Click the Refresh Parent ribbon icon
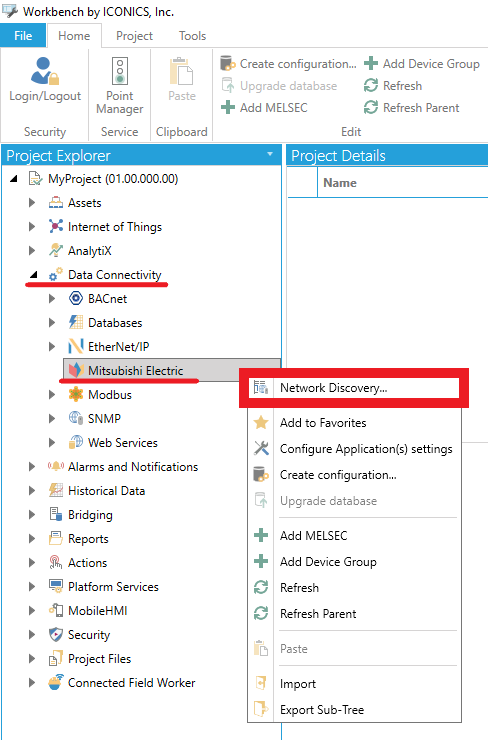The width and height of the screenshot is (488, 740). pos(371,108)
